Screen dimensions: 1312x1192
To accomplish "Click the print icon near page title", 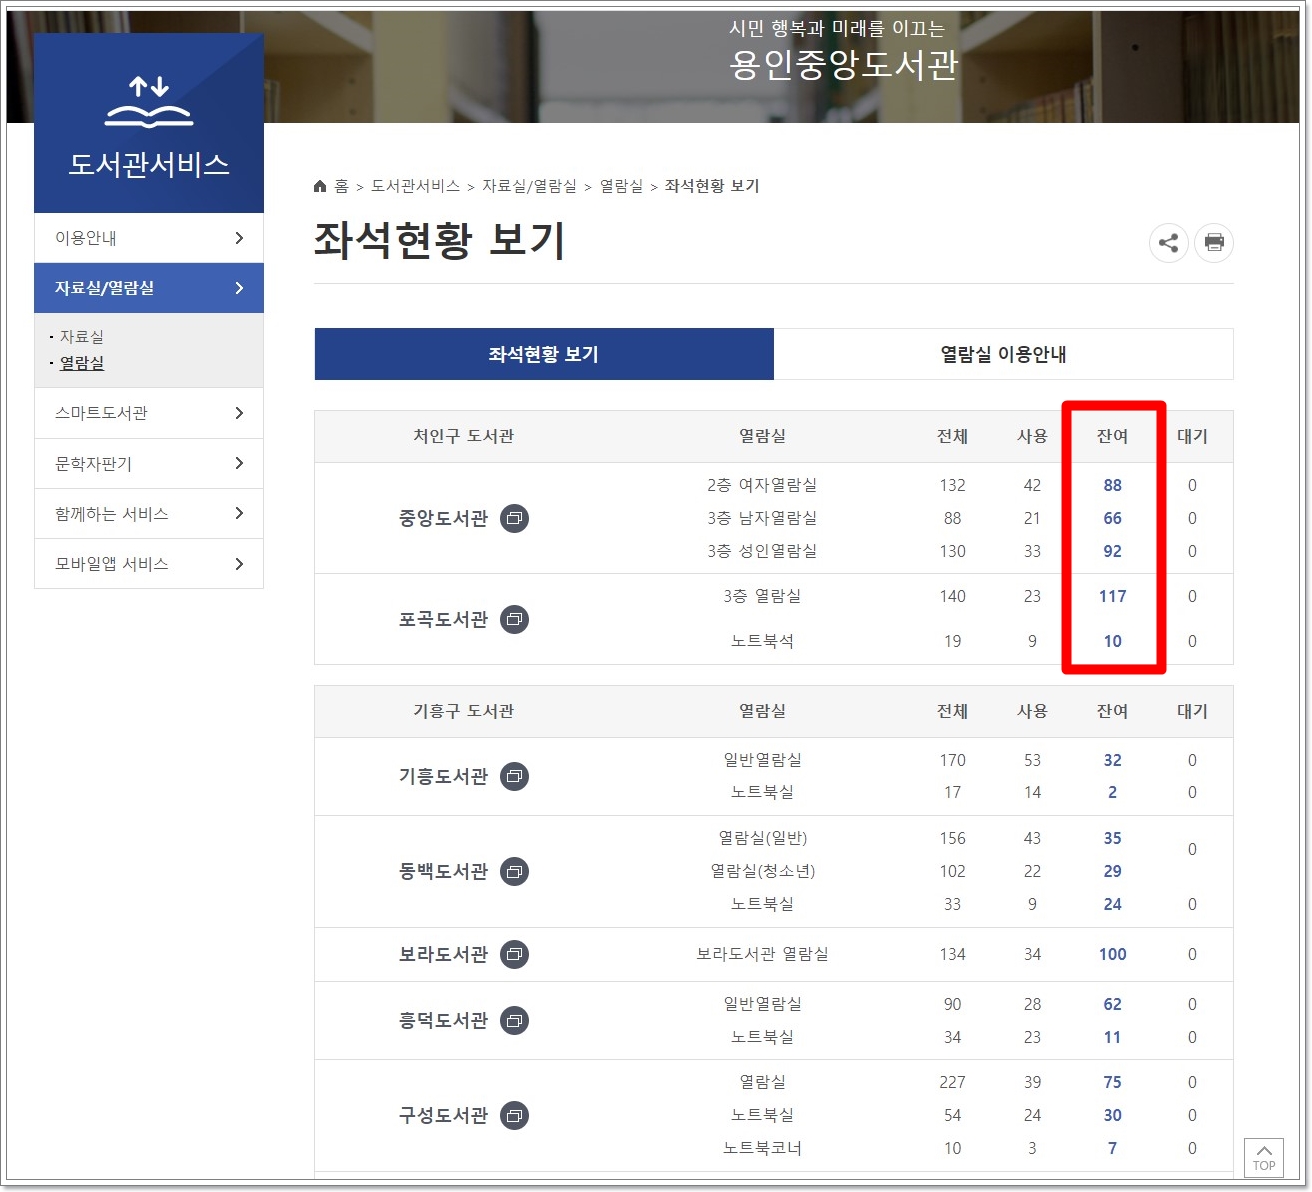I will pos(1214,243).
